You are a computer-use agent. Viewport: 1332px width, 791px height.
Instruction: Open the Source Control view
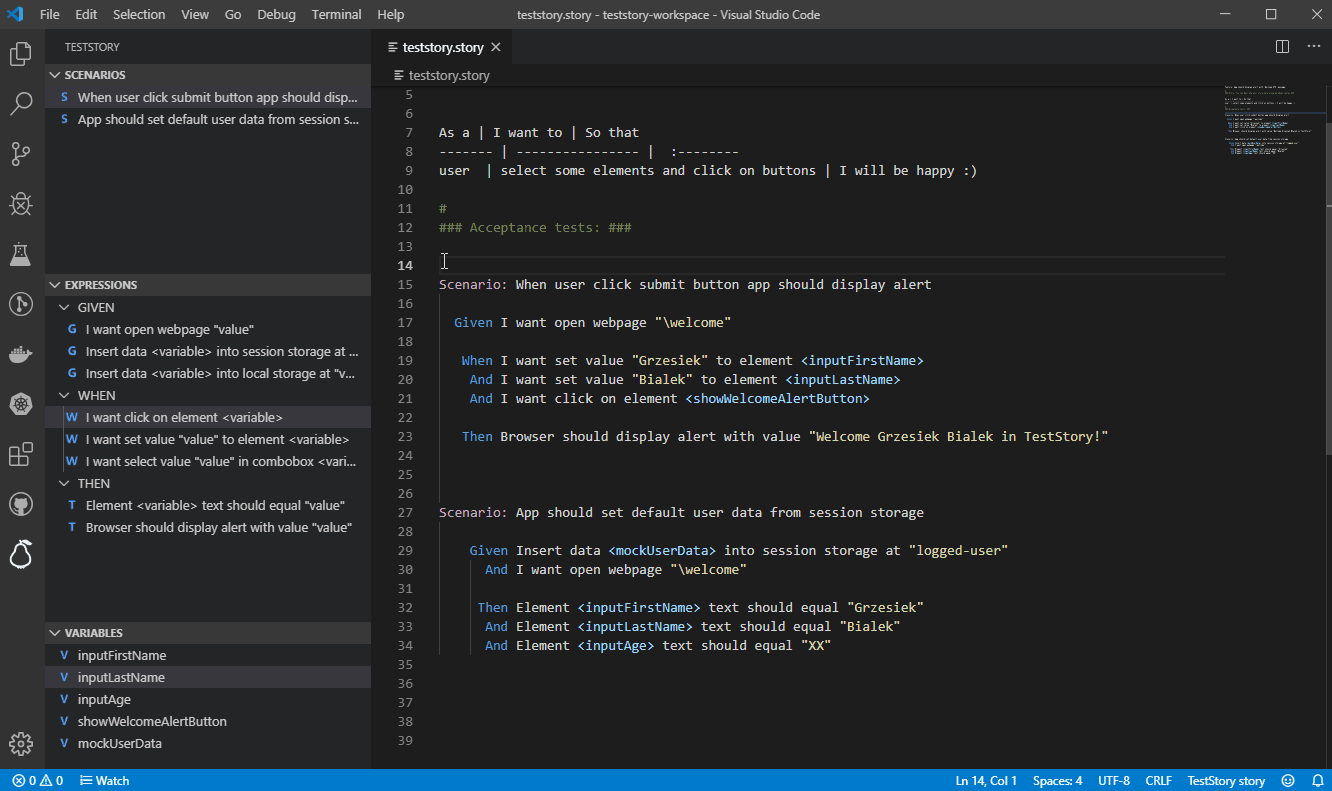coord(21,154)
